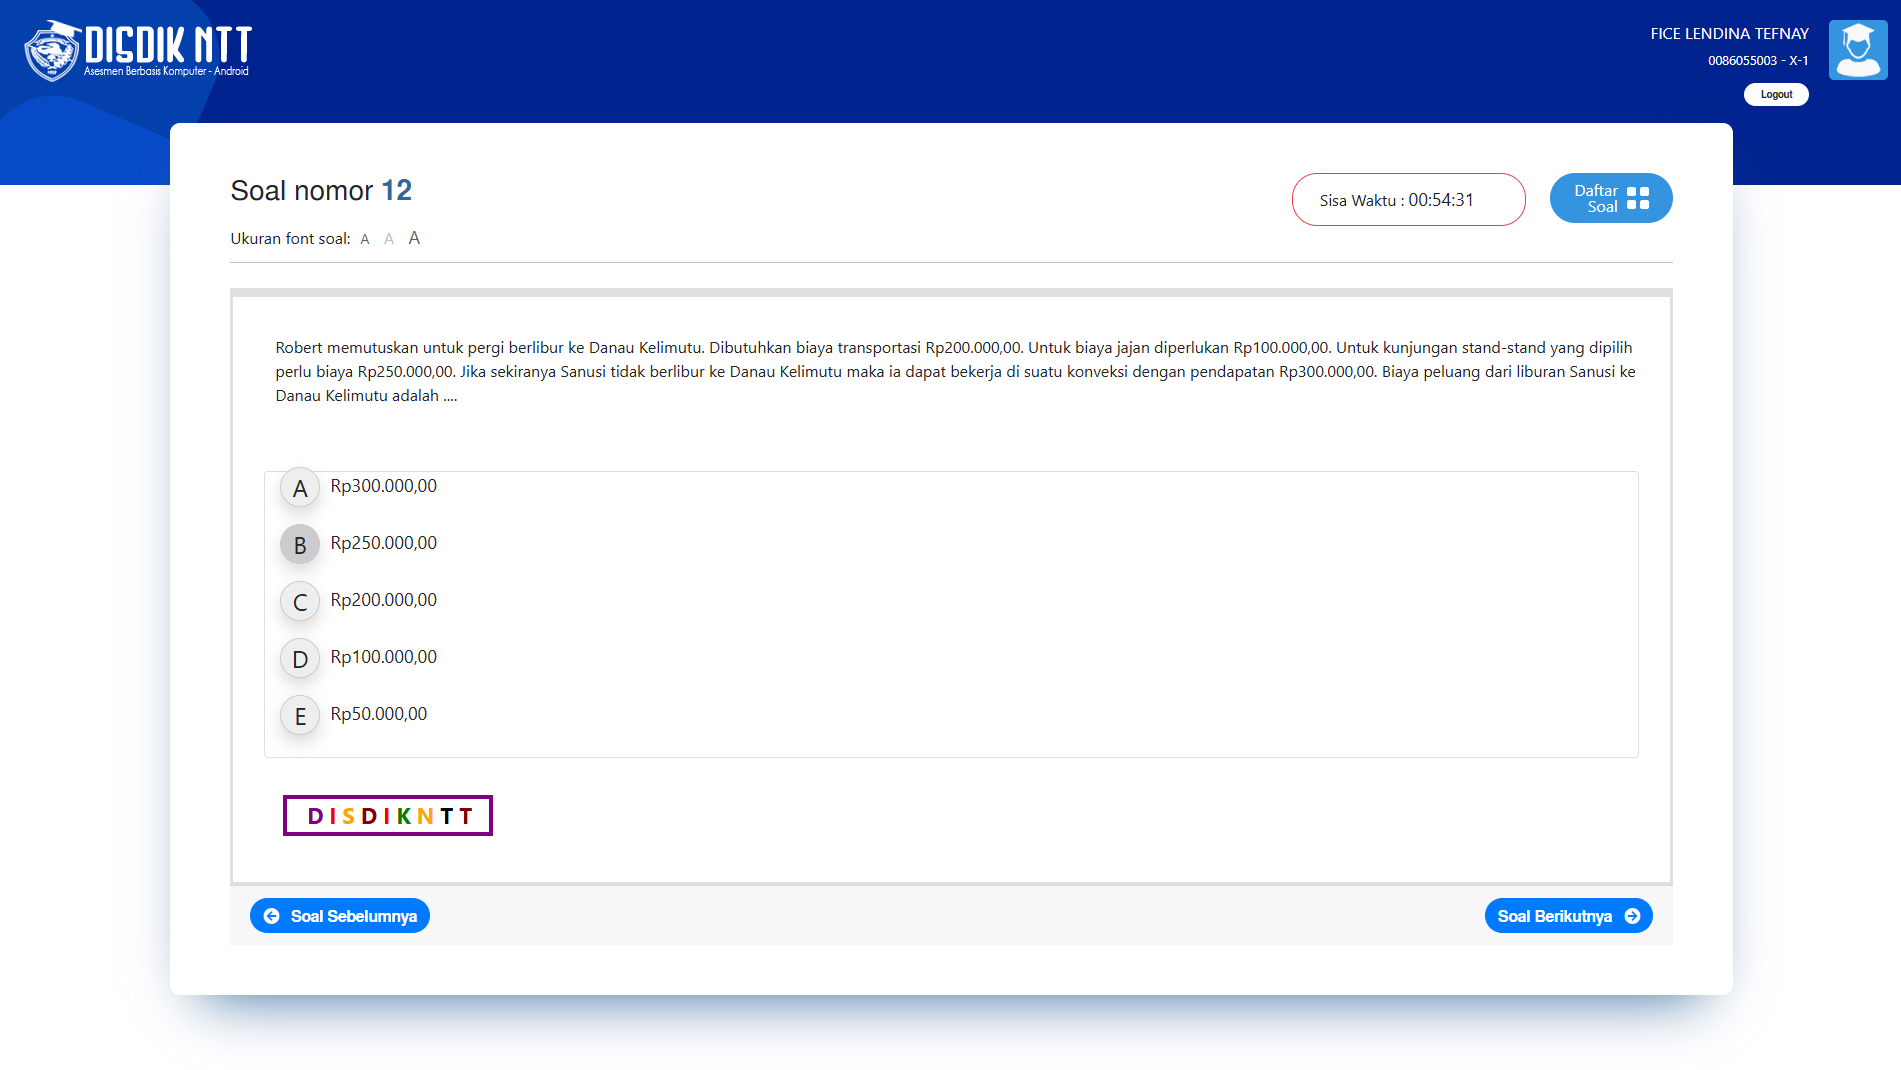Select answer option A
Screen dimensions: 1901x1070
tap(300, 488)
